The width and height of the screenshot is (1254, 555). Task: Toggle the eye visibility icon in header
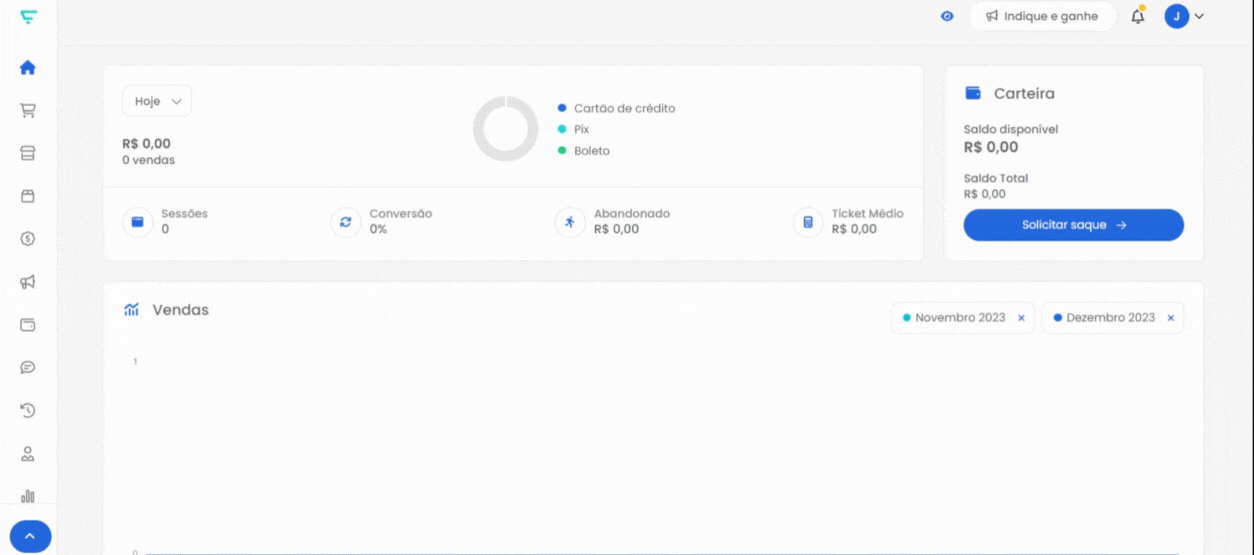947,16
